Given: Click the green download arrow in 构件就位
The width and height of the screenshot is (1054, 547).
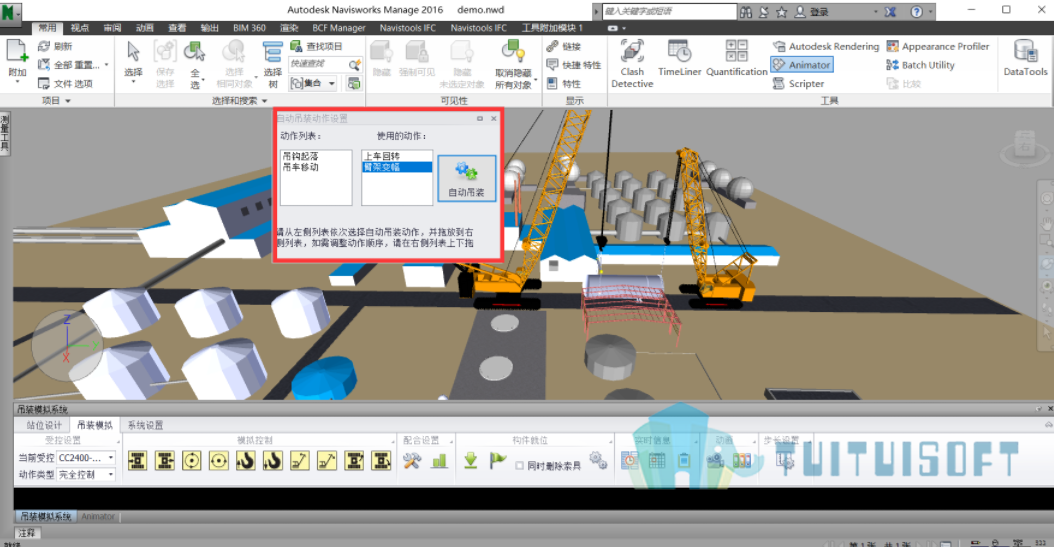Looking at the screenshot, I should pos(471,460).
